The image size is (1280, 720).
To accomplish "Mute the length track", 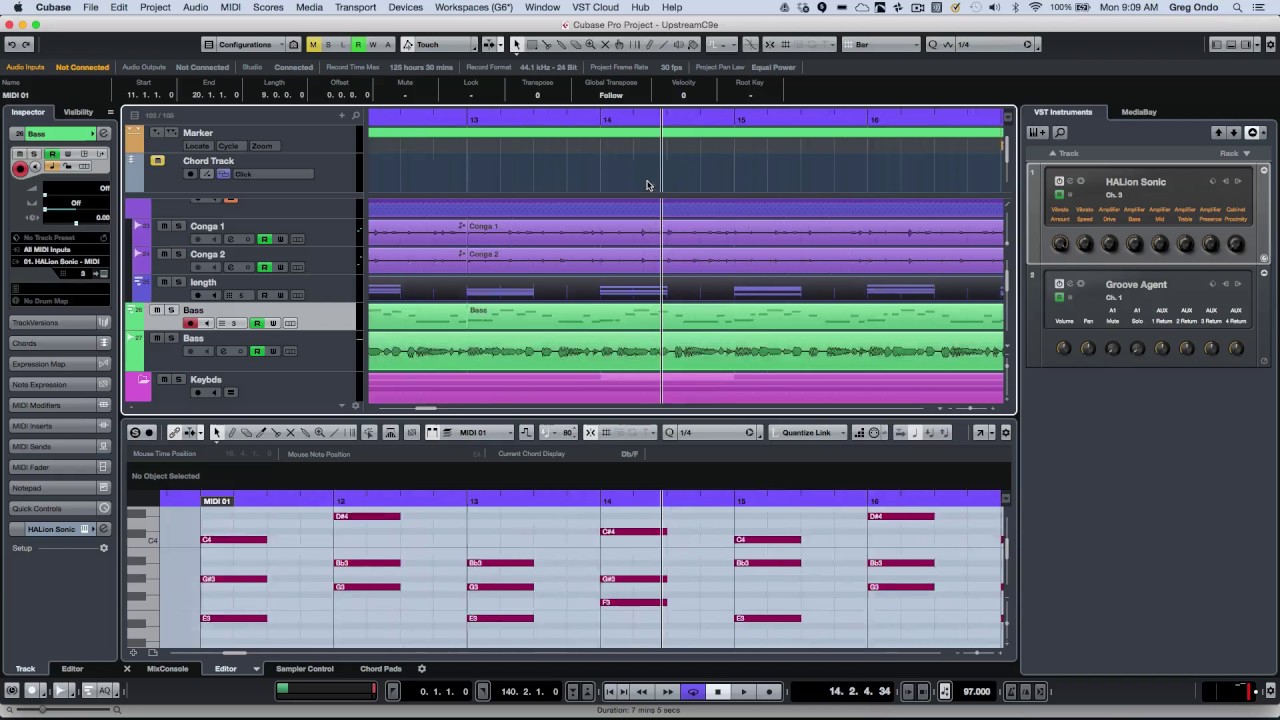I will 164,282.
